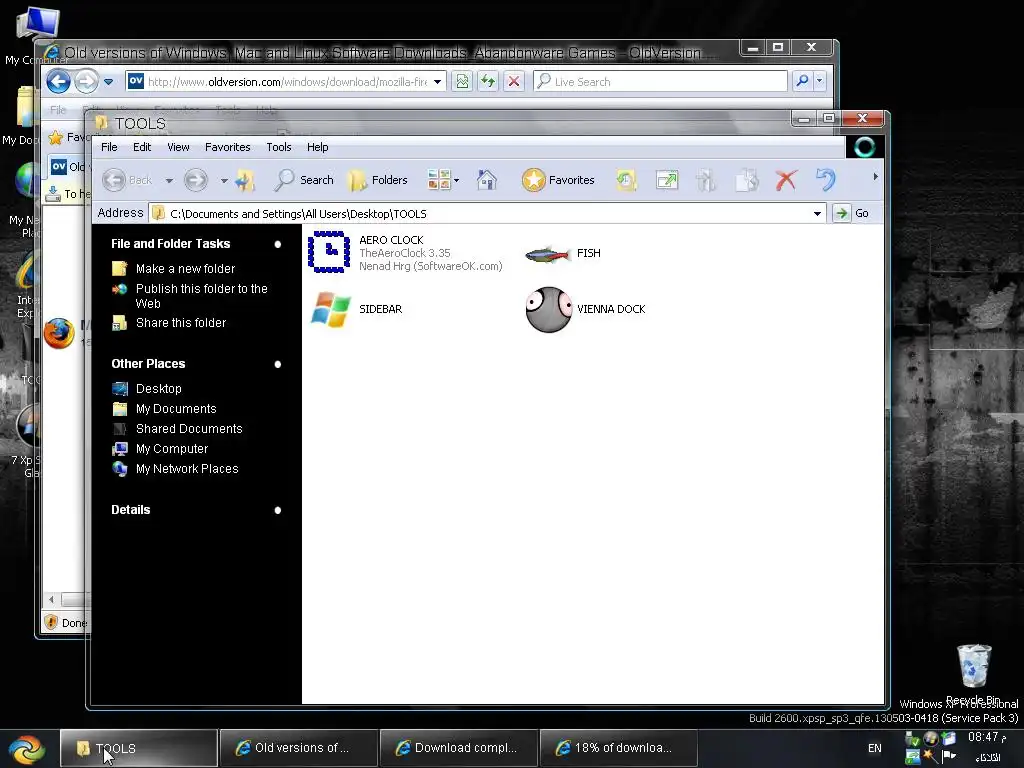Click the Firefox logo on the web page
The image size is (1024, 768).
pos(59,333)
